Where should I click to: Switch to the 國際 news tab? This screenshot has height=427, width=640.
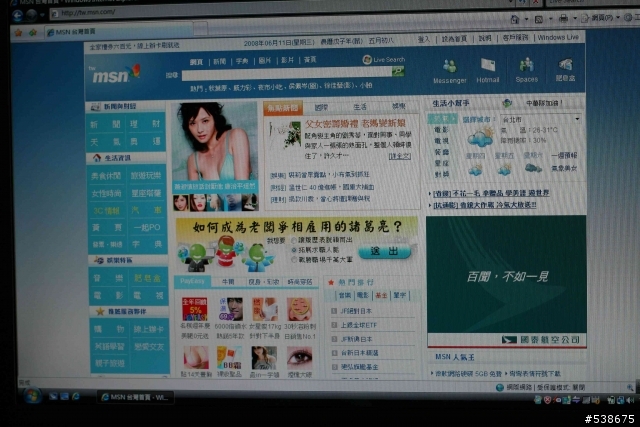click(322, 107)
